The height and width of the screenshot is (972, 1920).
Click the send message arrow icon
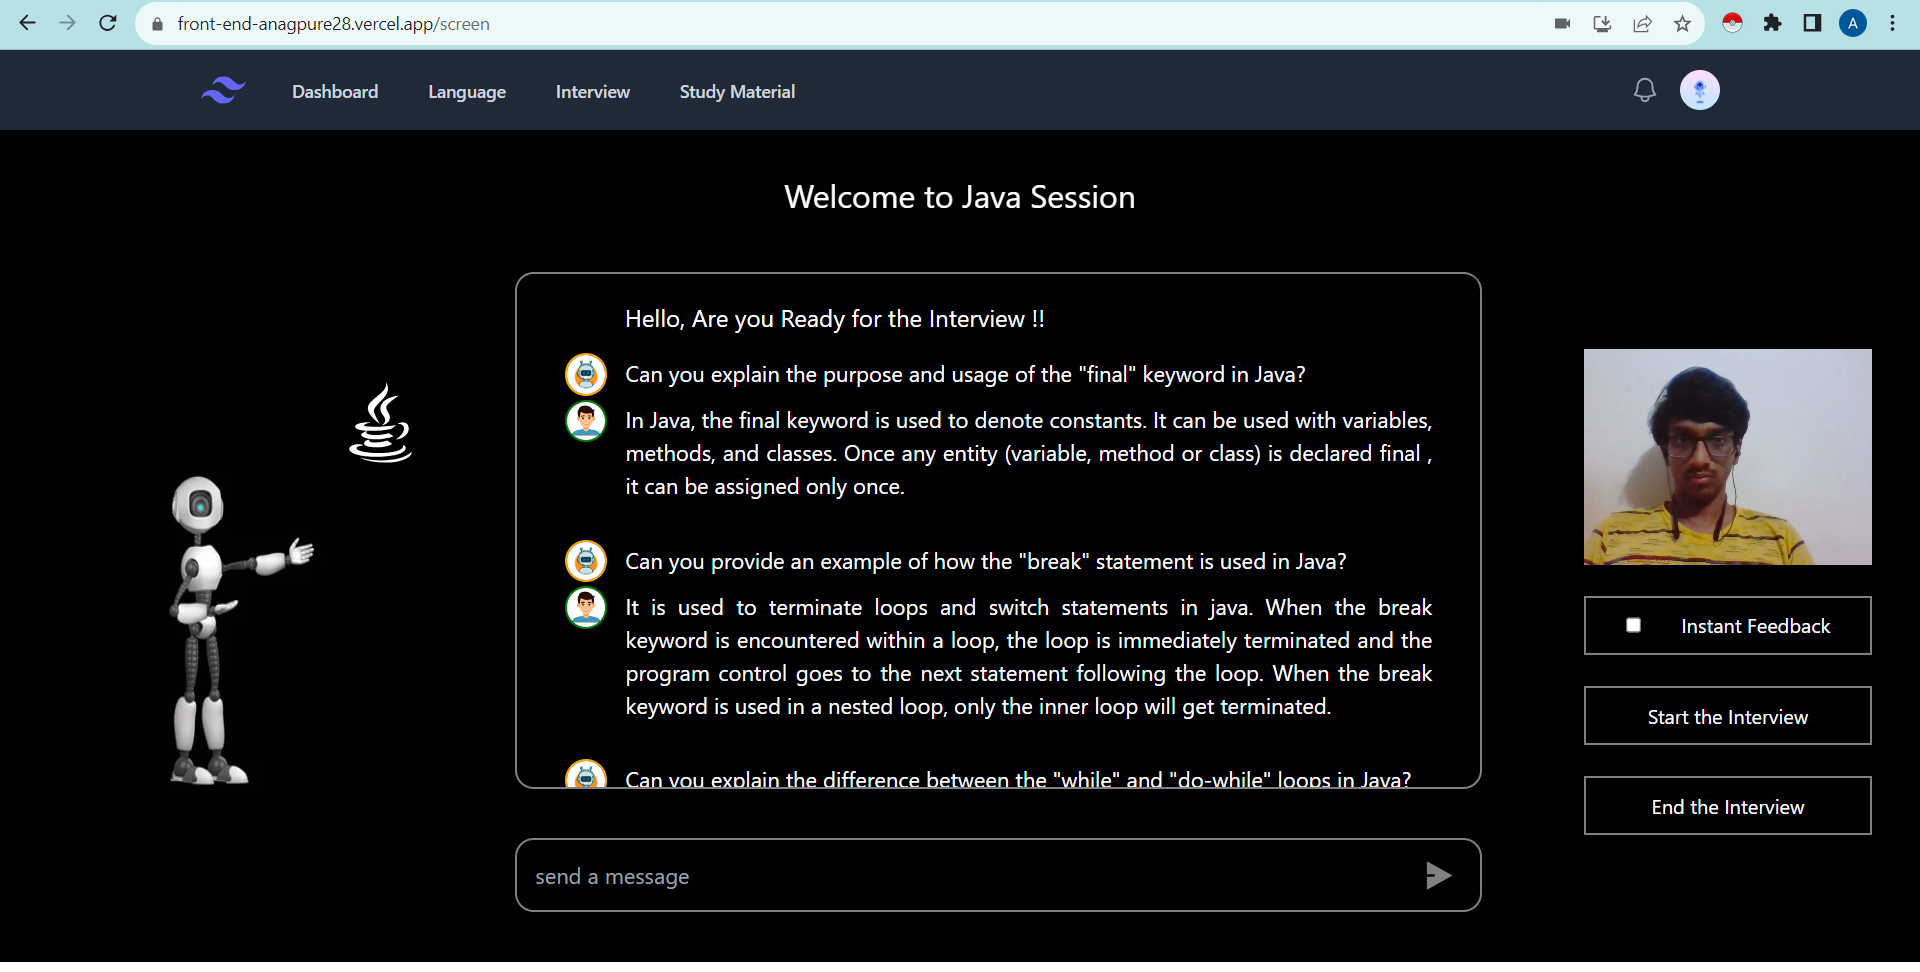[1438, 875]
